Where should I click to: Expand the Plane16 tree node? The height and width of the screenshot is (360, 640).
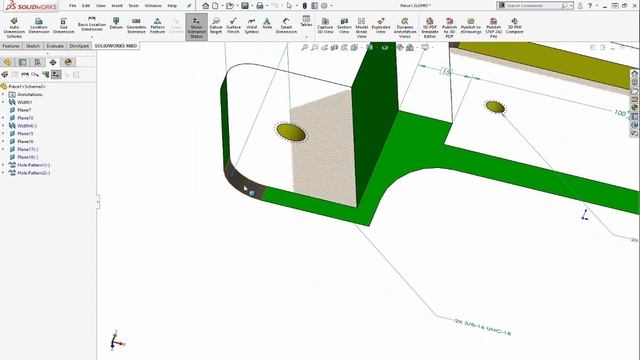click(3, 141)
